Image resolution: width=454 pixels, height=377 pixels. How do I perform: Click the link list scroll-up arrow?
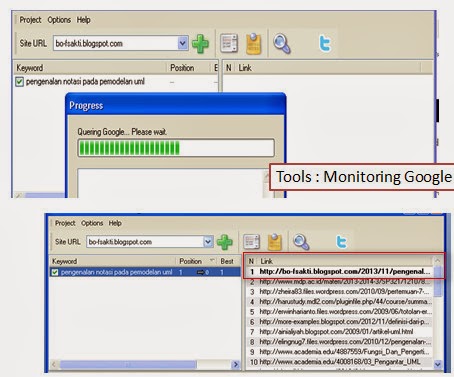tap(438, 261)
